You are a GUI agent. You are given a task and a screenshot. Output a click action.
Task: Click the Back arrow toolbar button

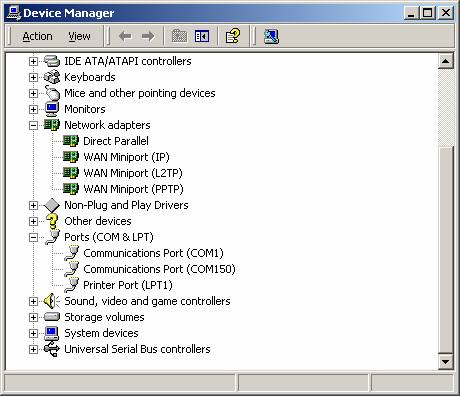click(x=125, y=36)
